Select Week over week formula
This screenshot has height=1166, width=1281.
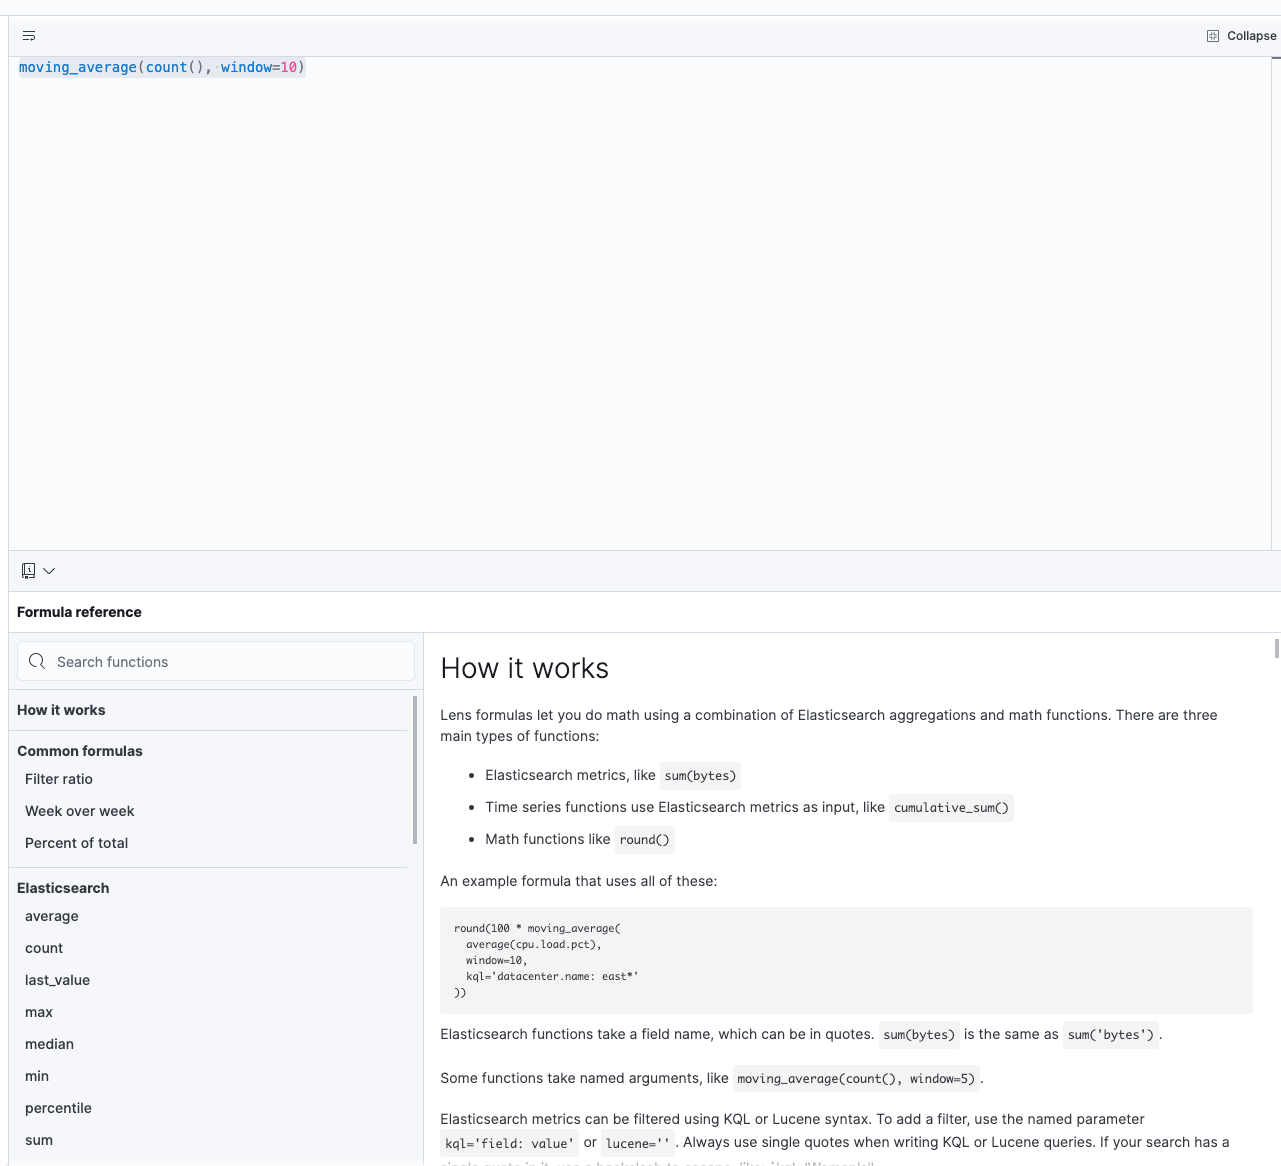79,811
